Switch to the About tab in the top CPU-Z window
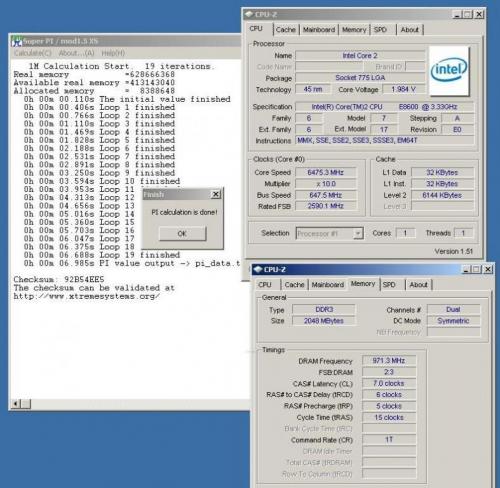This screenshot has width=500, height=488. coord(410,30)
